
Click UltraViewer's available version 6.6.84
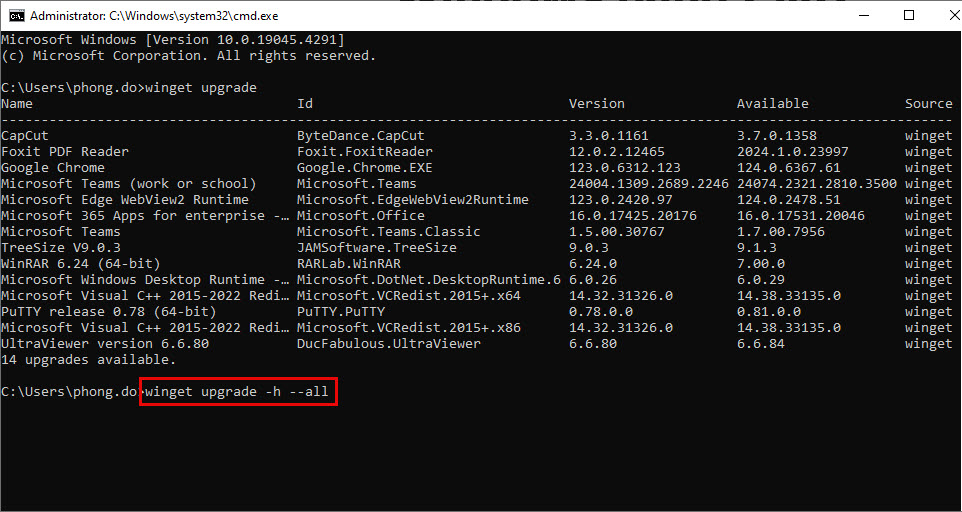pyautogui.click(x=761, y=344)
